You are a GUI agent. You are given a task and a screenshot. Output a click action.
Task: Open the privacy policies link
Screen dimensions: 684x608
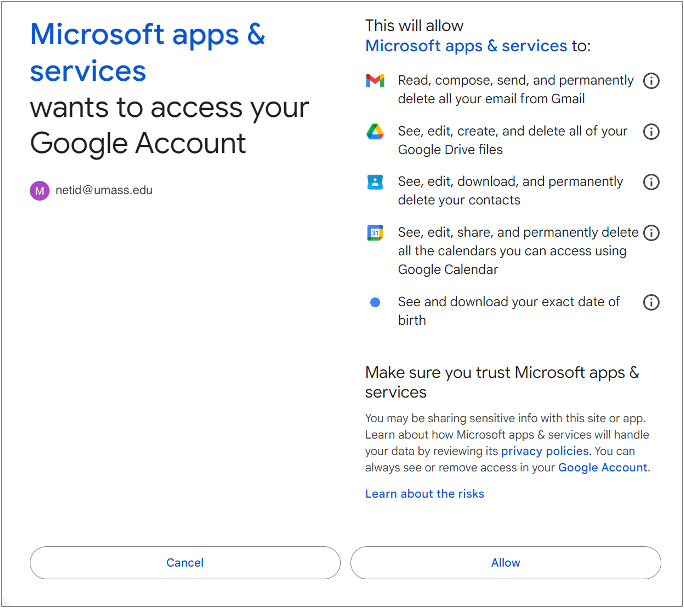coord(545,451)
